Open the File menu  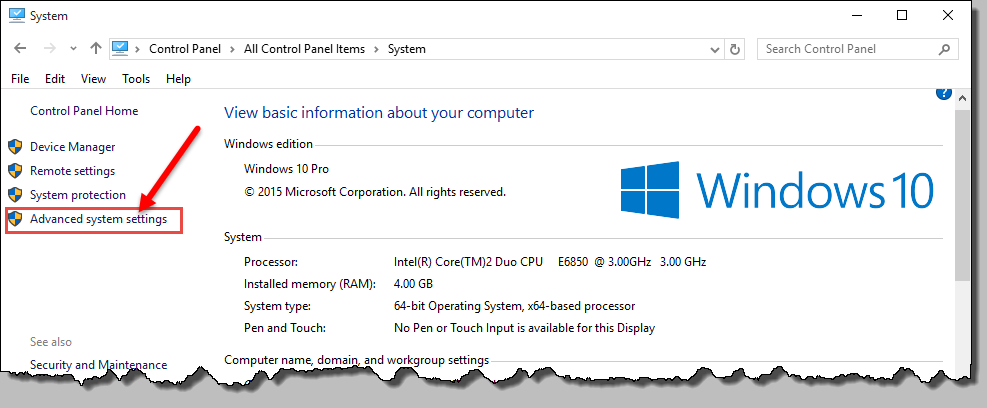click(20, 79)
